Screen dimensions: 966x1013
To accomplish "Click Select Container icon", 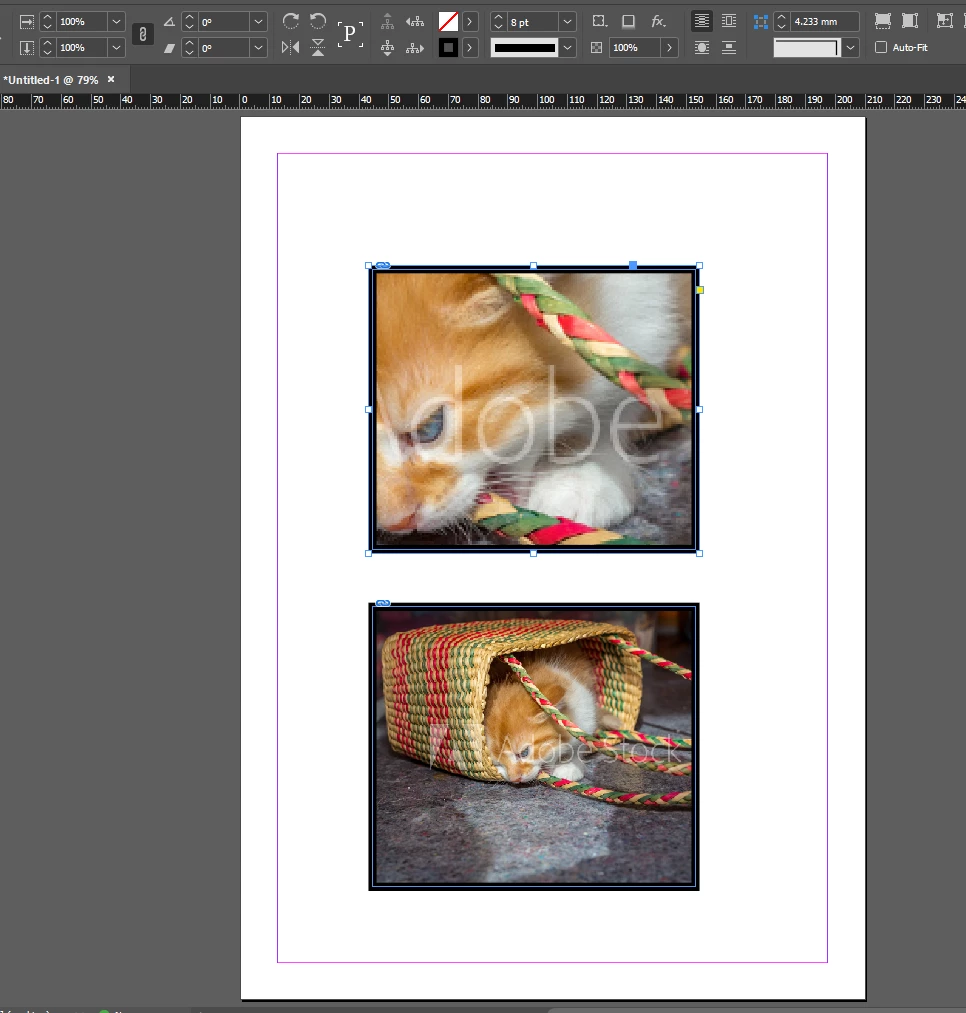I will pyautogui.click(x=388, y=21).
